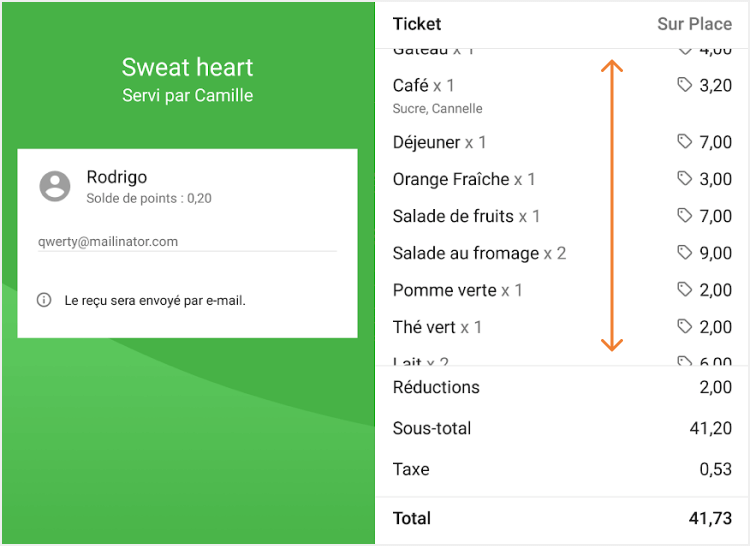Click the tag icon on Thé vert
The image size is (750, 546).
point(685,327)
